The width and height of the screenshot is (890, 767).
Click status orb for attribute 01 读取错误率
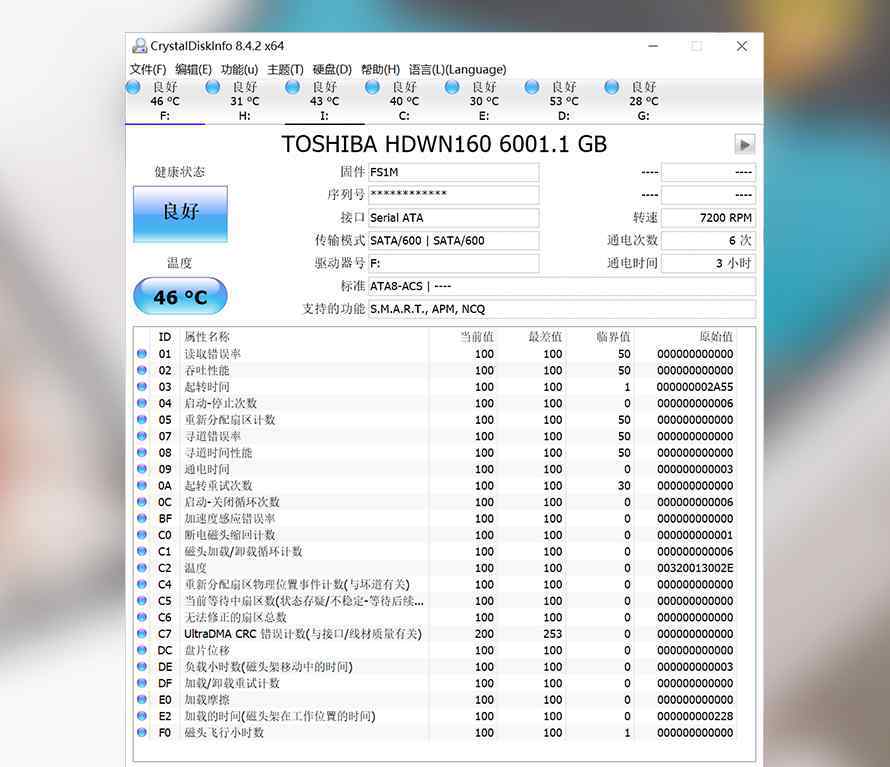point(142,354)
